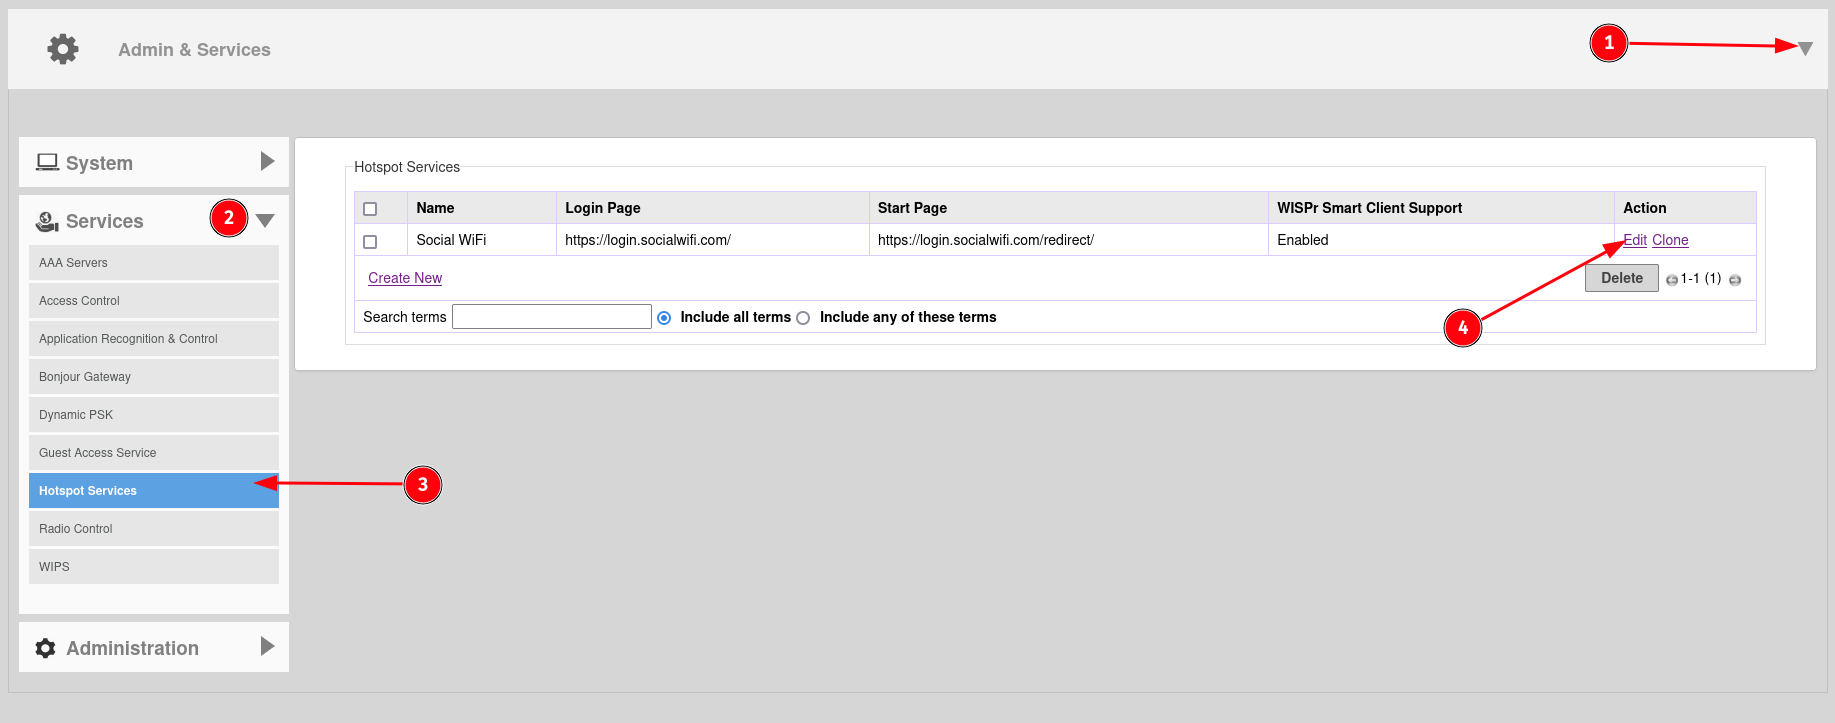Image resolution: width=1835 pixels, height=723 pixels.
Task: Click the previous page pagination icon
Action: click(1671, 280)
